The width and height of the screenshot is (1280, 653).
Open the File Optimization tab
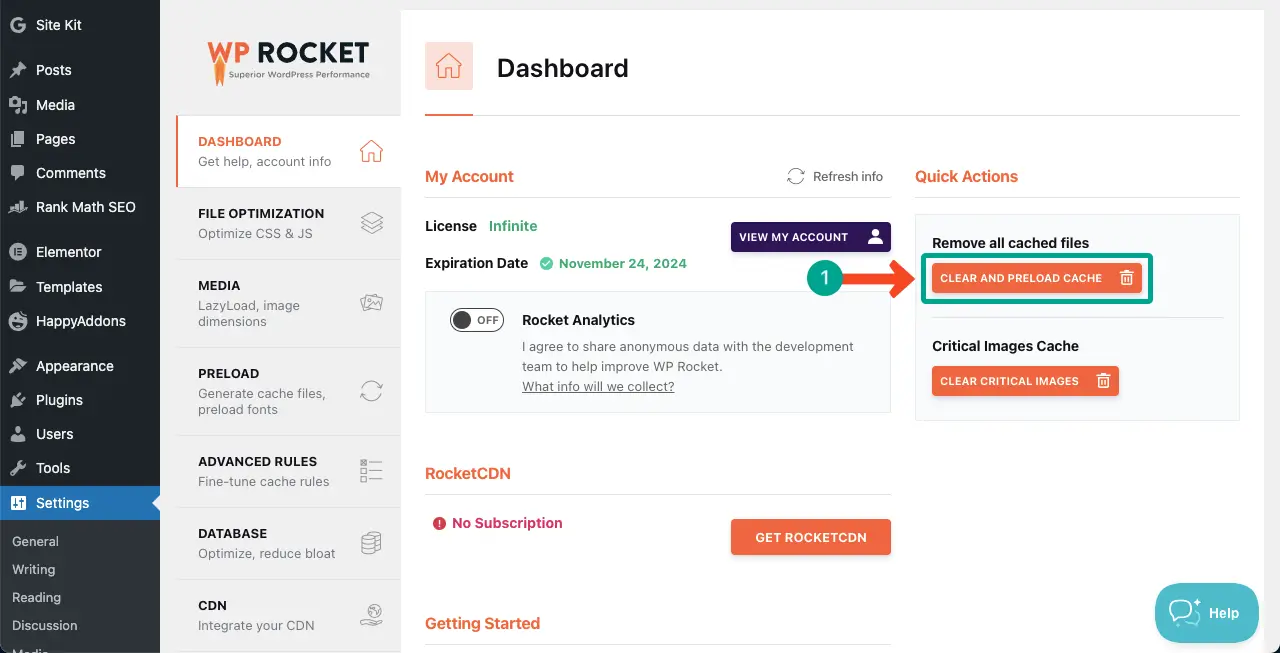point(289,223)
